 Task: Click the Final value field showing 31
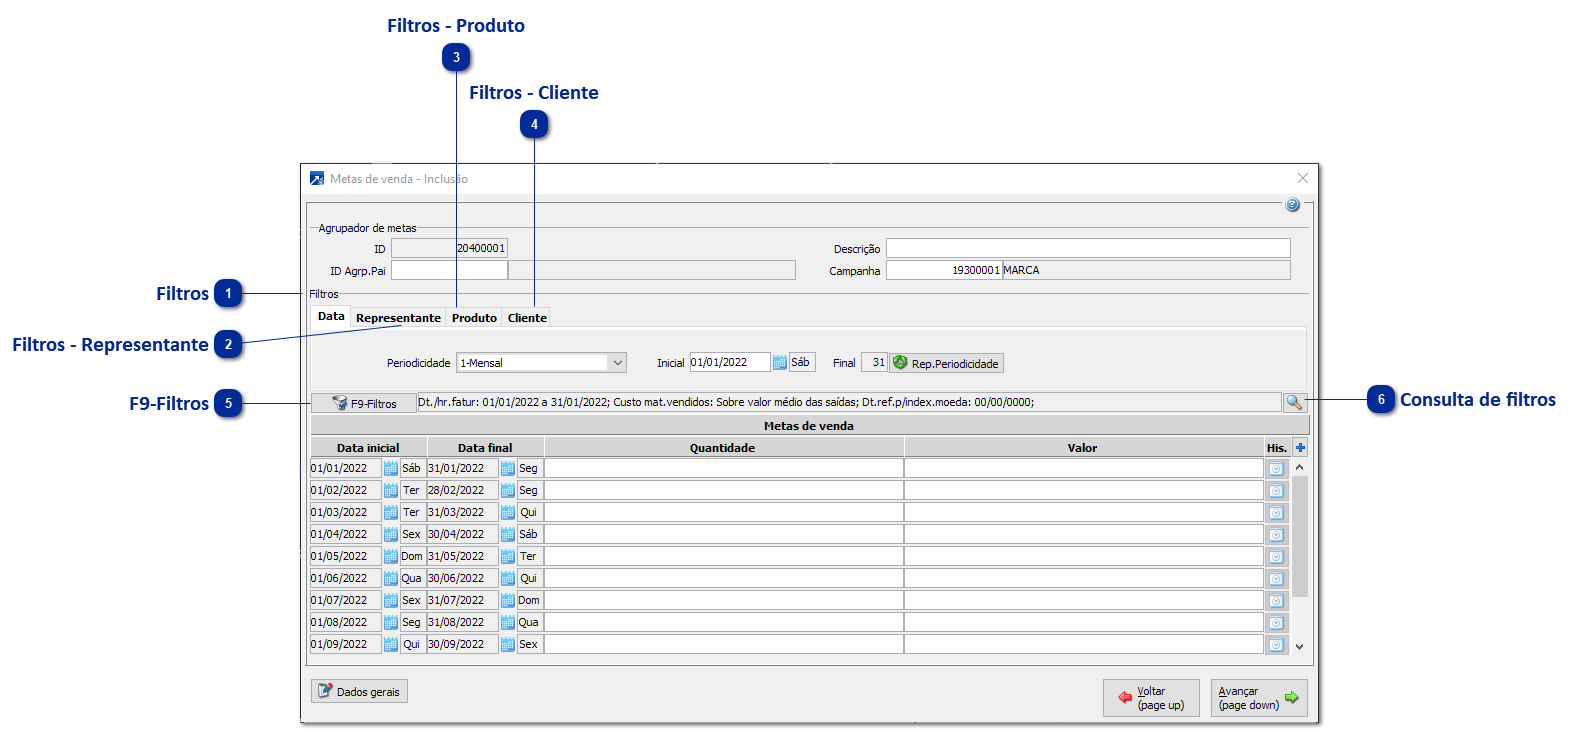tap(874, 362)
